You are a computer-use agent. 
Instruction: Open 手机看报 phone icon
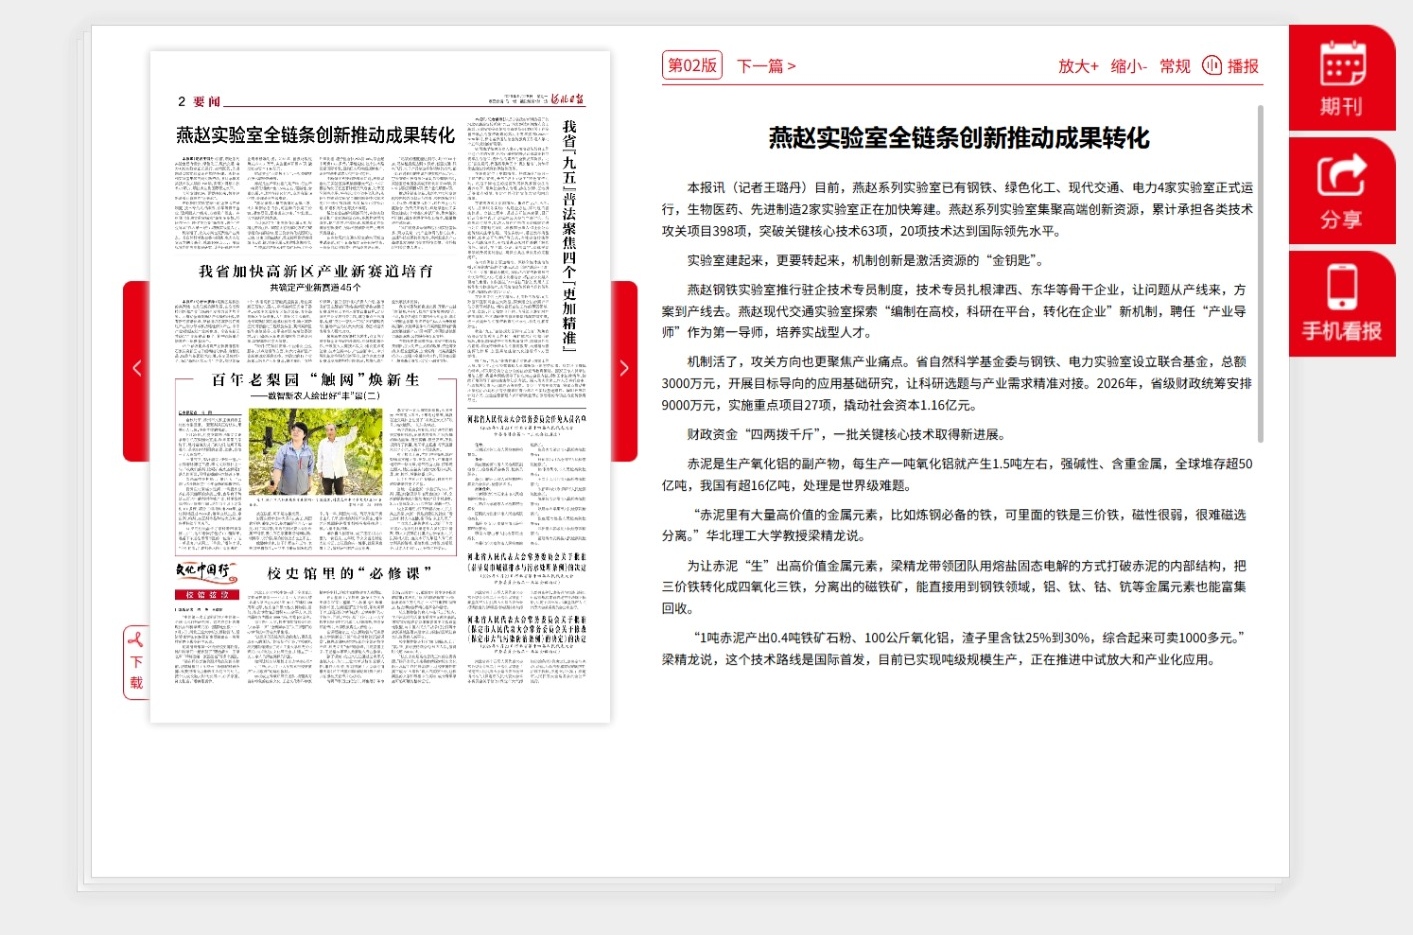point(1342,303)
